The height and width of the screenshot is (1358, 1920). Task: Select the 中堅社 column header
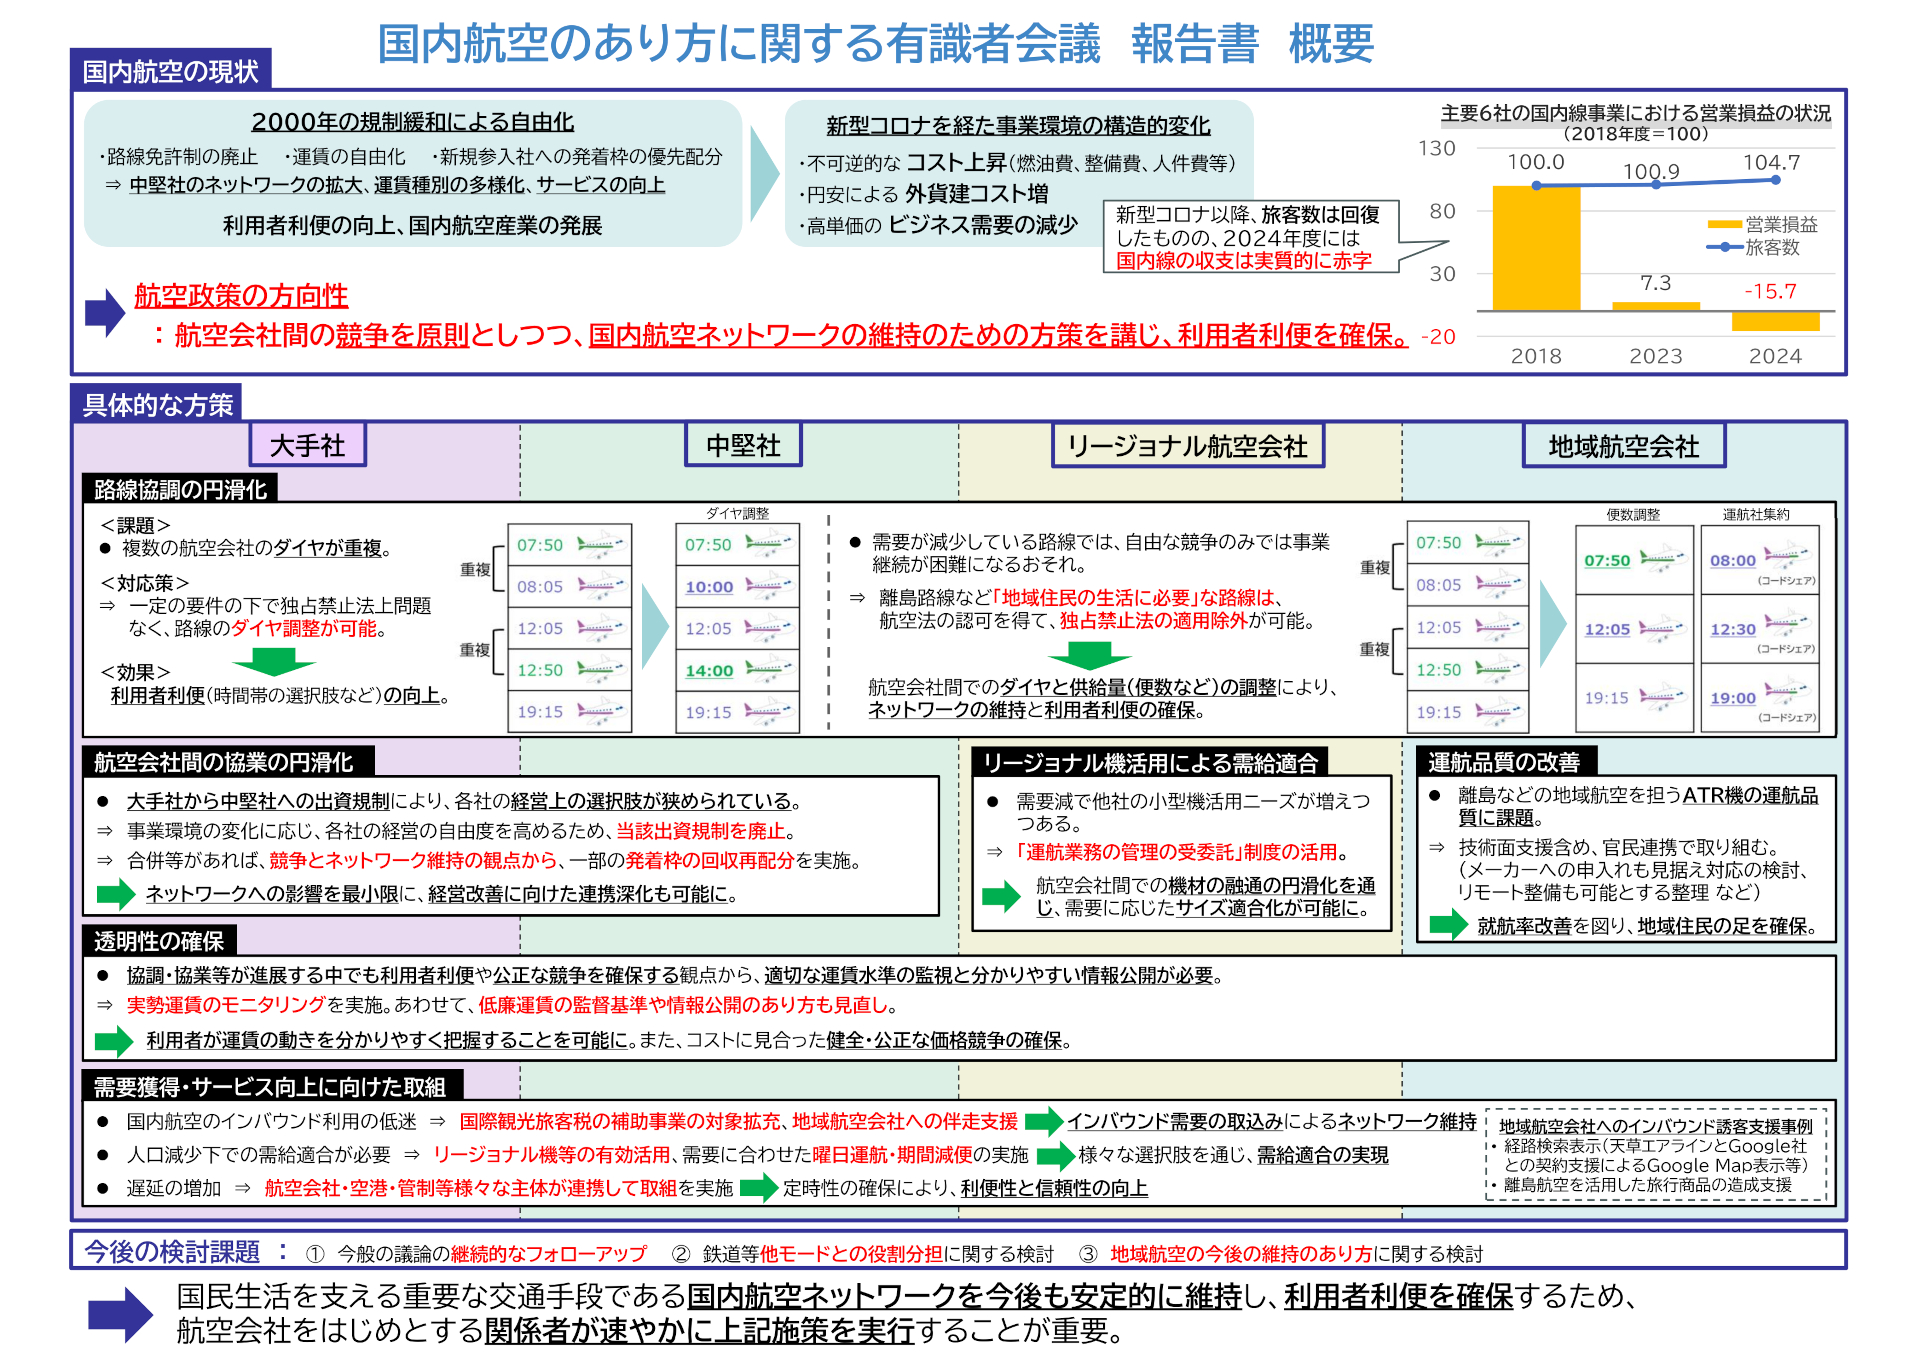[x=743, y=445]
